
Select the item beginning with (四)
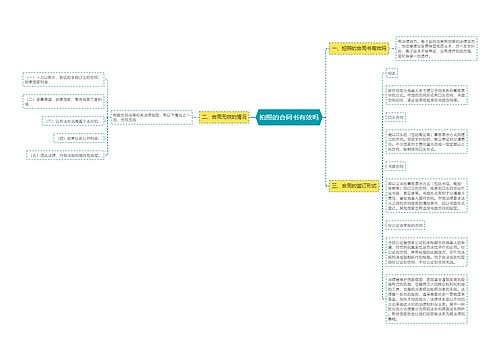(79, 138)
